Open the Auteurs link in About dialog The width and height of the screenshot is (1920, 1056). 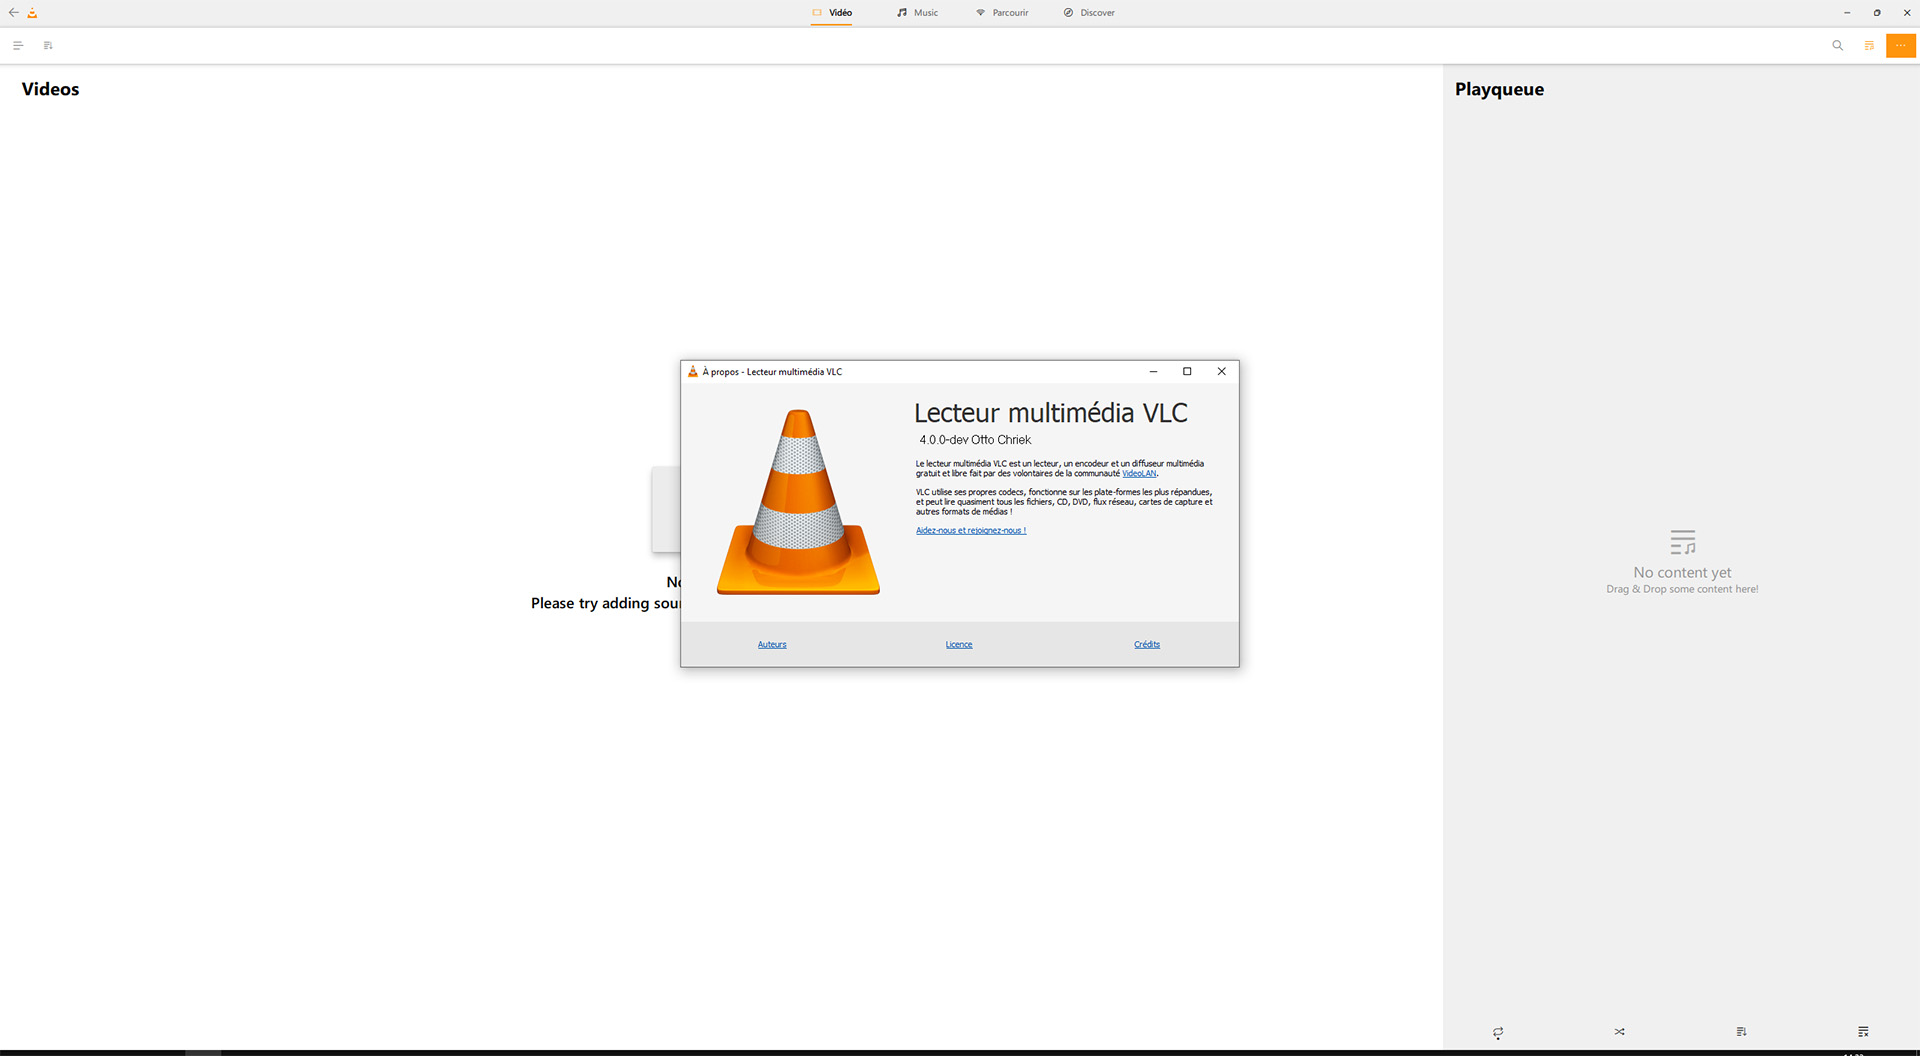pos(772,645)
